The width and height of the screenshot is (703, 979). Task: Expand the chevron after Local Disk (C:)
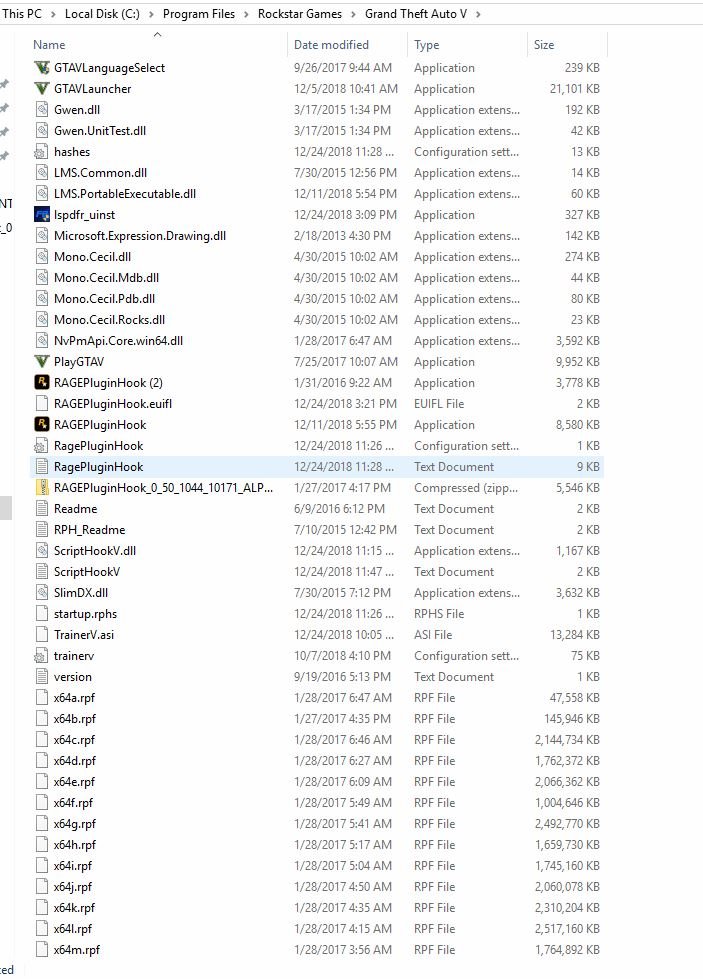pyautogui.click(x=151, y=14)
